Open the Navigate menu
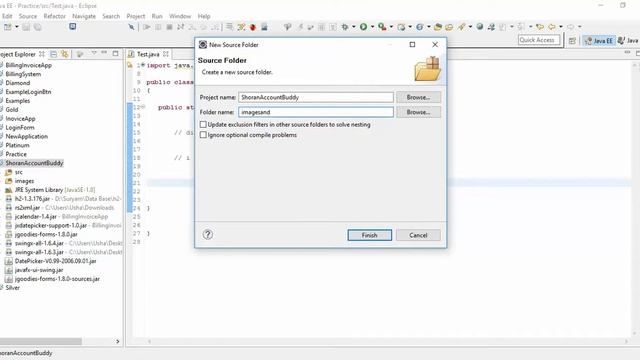 84,16
